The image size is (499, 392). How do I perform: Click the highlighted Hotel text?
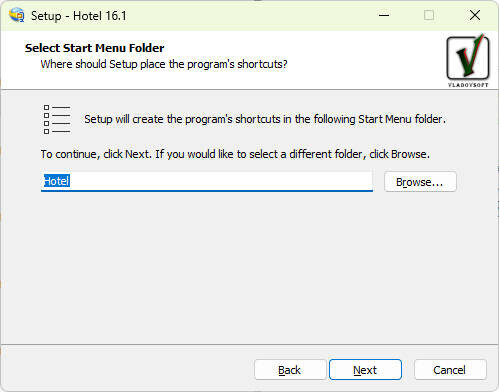pos(57,181)
